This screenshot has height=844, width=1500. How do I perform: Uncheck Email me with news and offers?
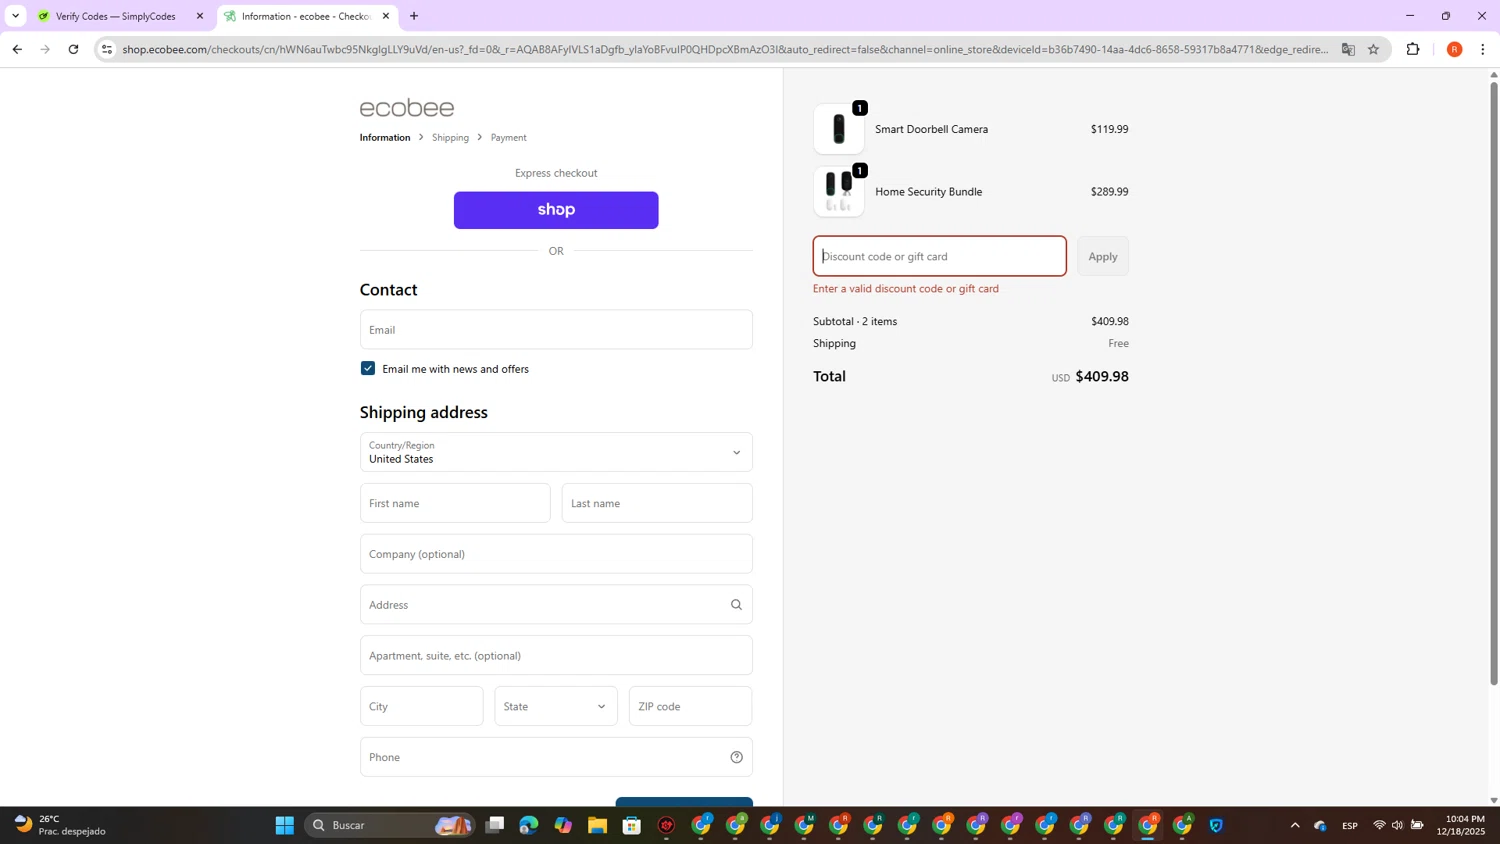[368, 368]
